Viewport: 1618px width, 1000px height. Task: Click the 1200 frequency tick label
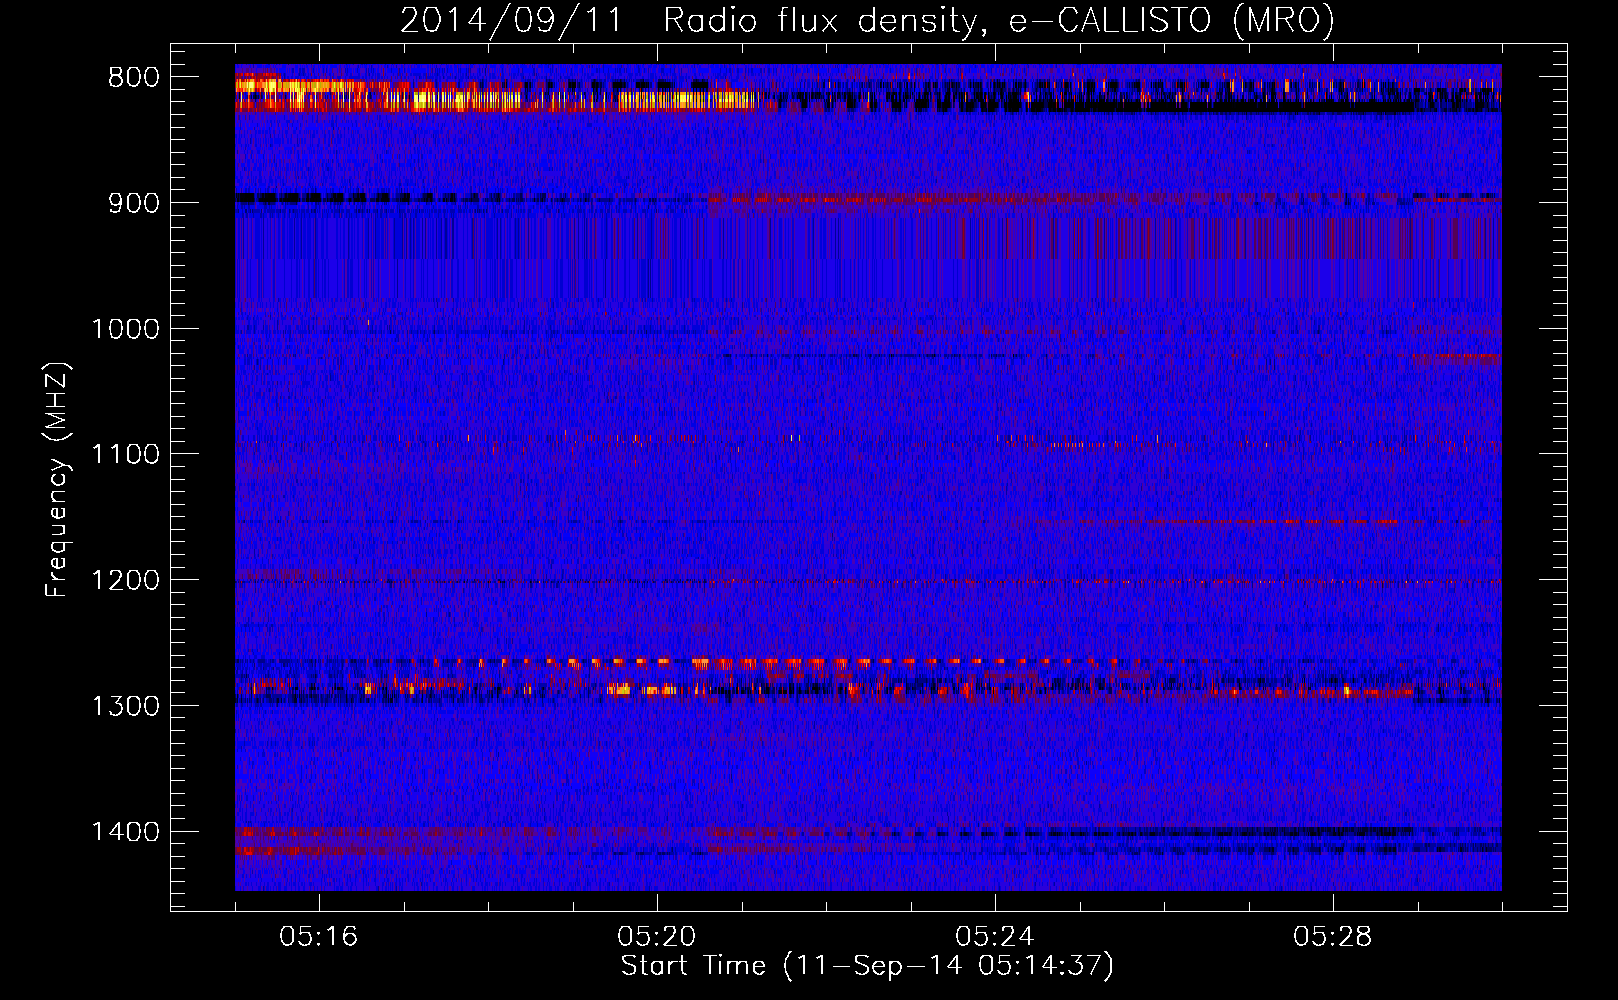(x=125, y=581)
